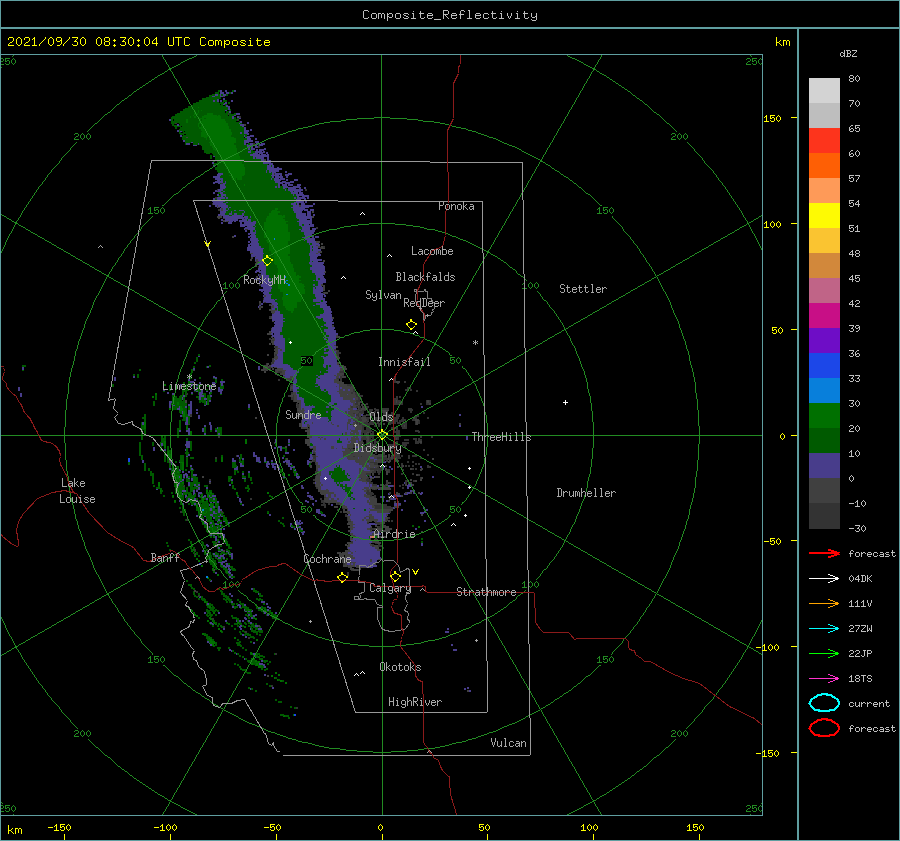Viewport: 900px width, 841px height.
Task: Click the Banff town label
Action: 165,558
